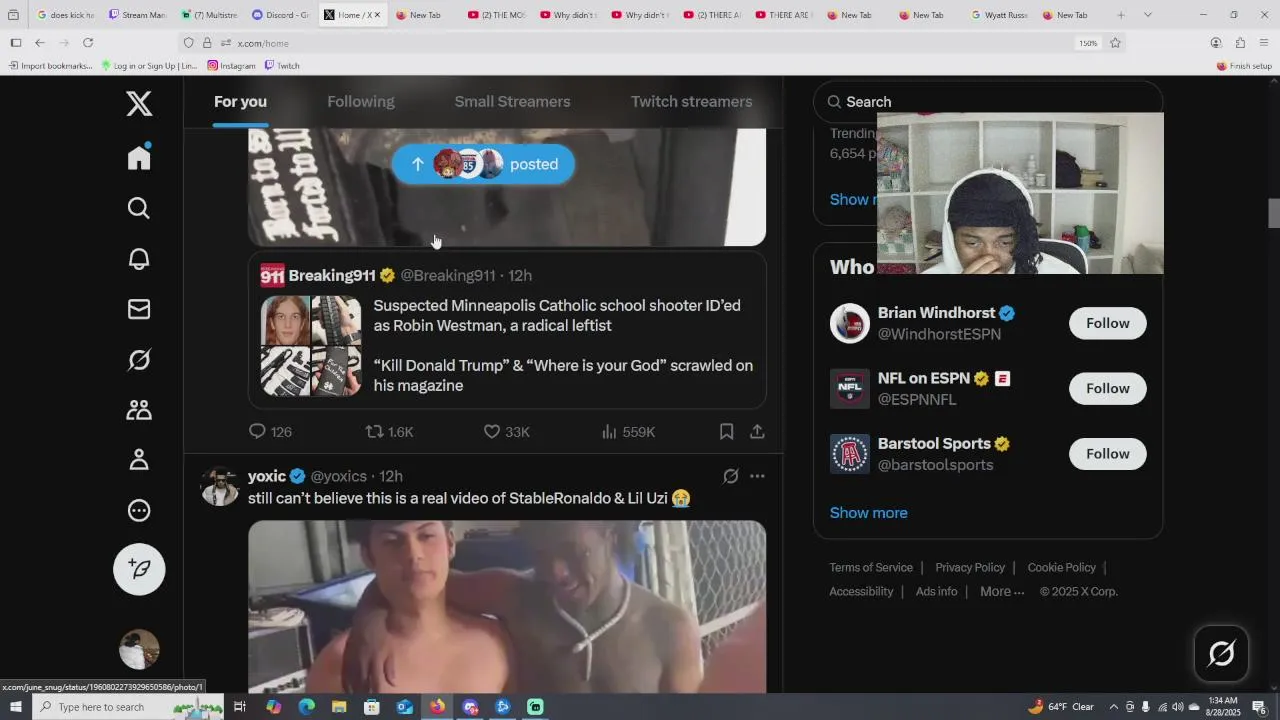Go to the X logo home
Screen dimensions: 1280x720
pos(139,103)
